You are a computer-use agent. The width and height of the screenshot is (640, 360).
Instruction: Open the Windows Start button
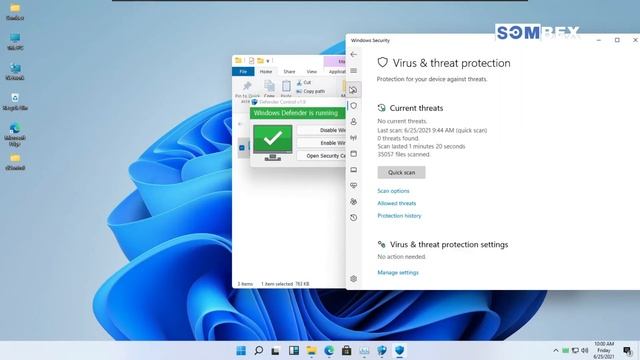241,350
